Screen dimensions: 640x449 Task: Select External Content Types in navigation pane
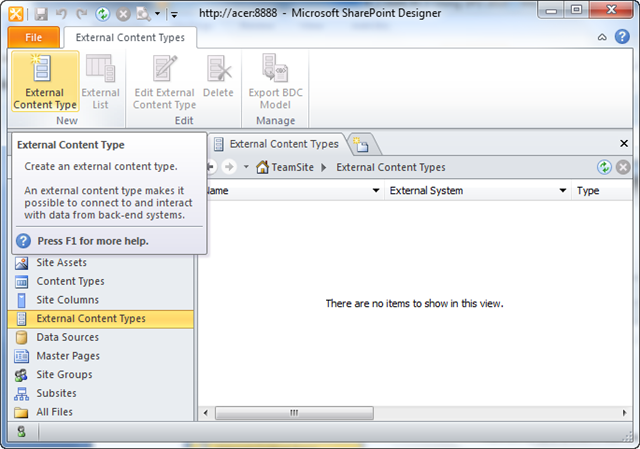pos(100,319)
